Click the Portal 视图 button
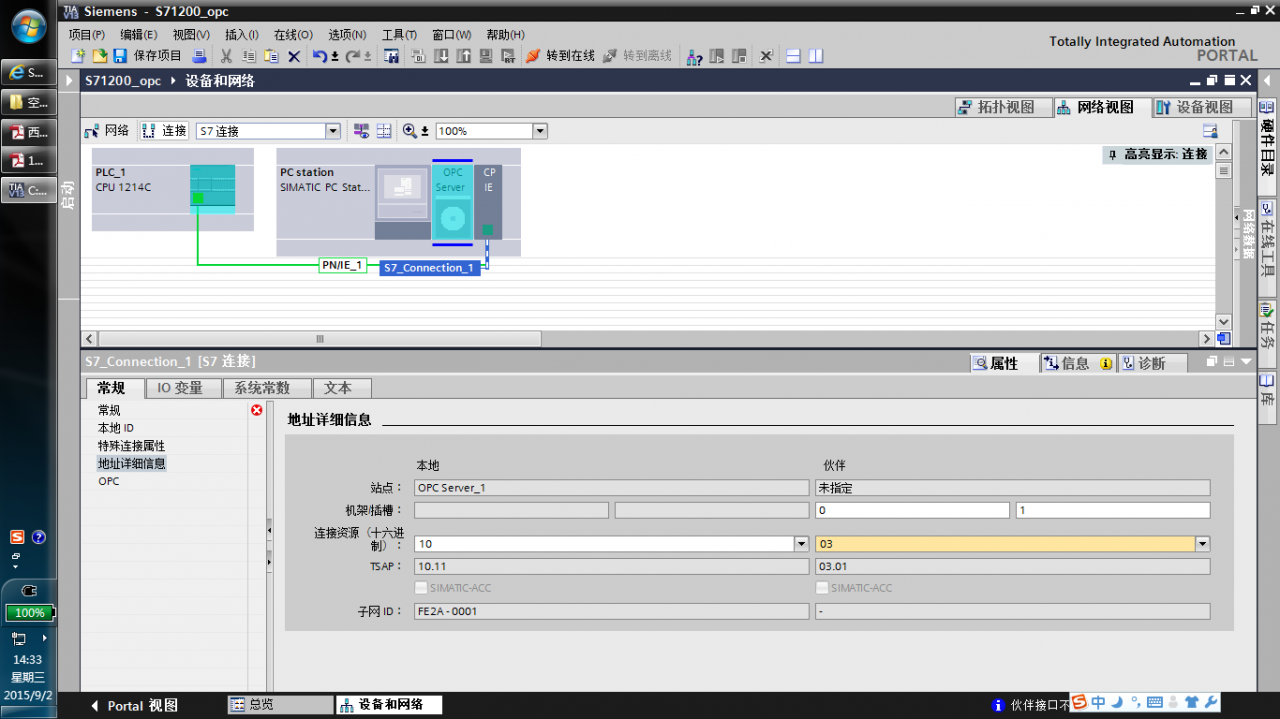1280x719 pixels. 134,705
